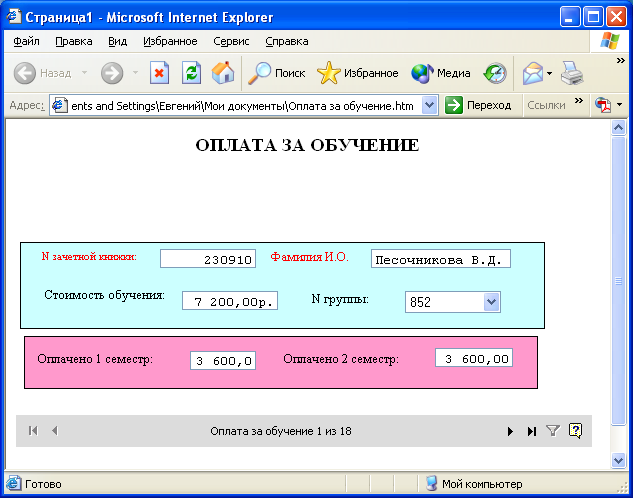This screenshot has width=633, height=498.
Task: Go to the previous record arrow
Action: coord(55,431)
